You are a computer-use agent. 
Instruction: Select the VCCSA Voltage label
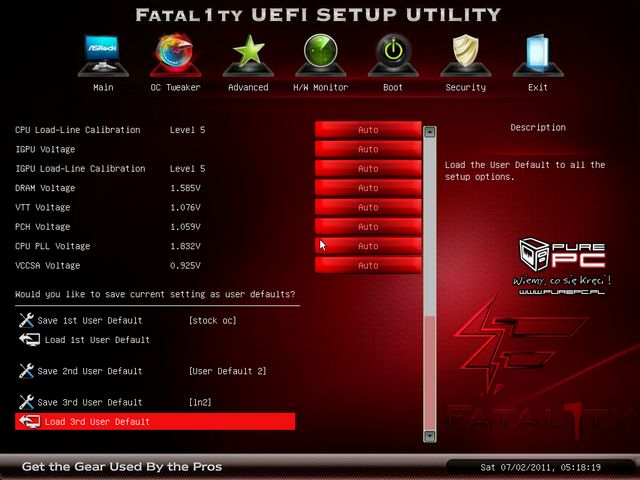tap(47, 266)
